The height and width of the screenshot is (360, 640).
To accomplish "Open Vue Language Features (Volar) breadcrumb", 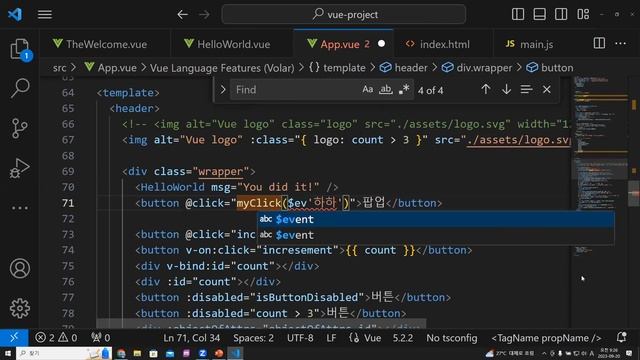I will [222, 68].
